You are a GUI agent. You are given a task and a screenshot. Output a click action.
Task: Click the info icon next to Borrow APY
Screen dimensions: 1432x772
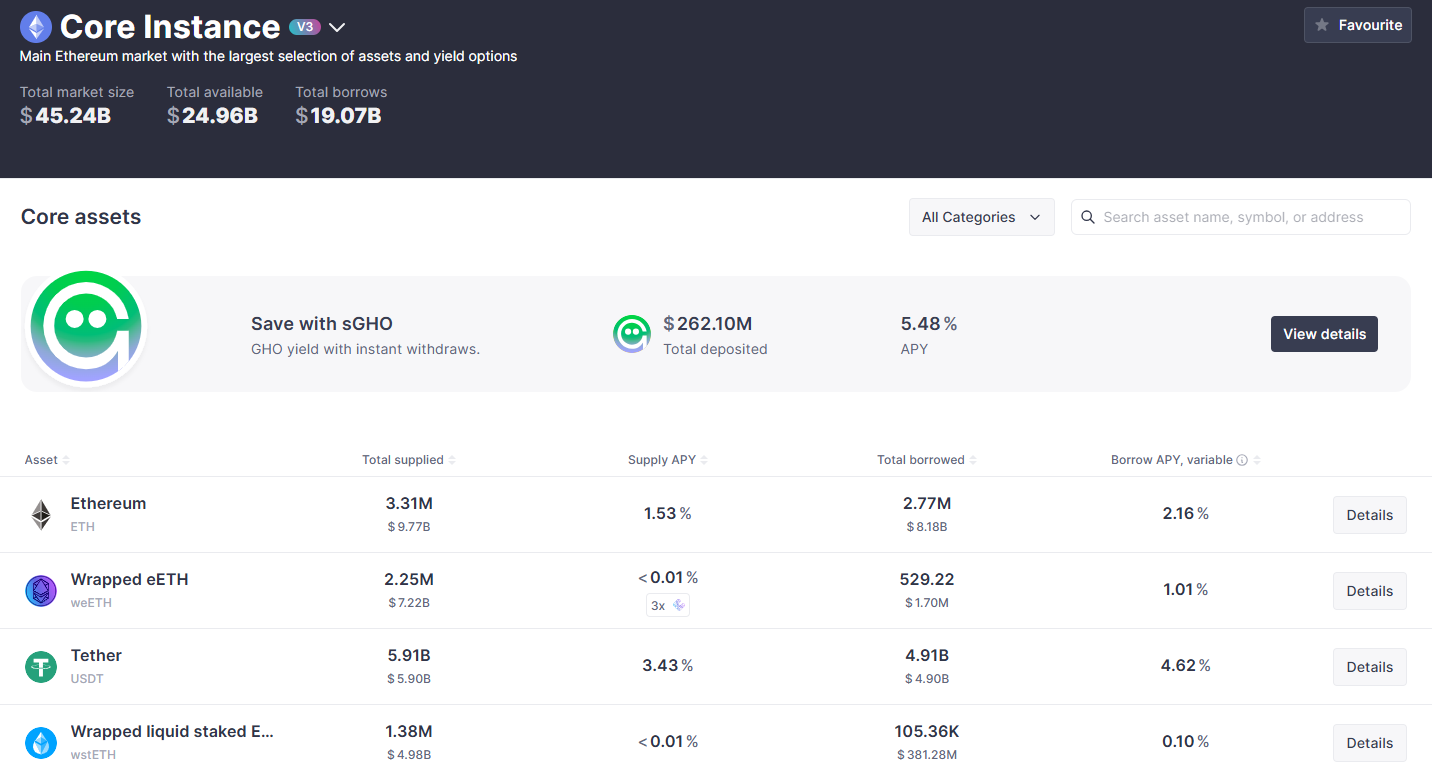click(x=1242, y=460)
